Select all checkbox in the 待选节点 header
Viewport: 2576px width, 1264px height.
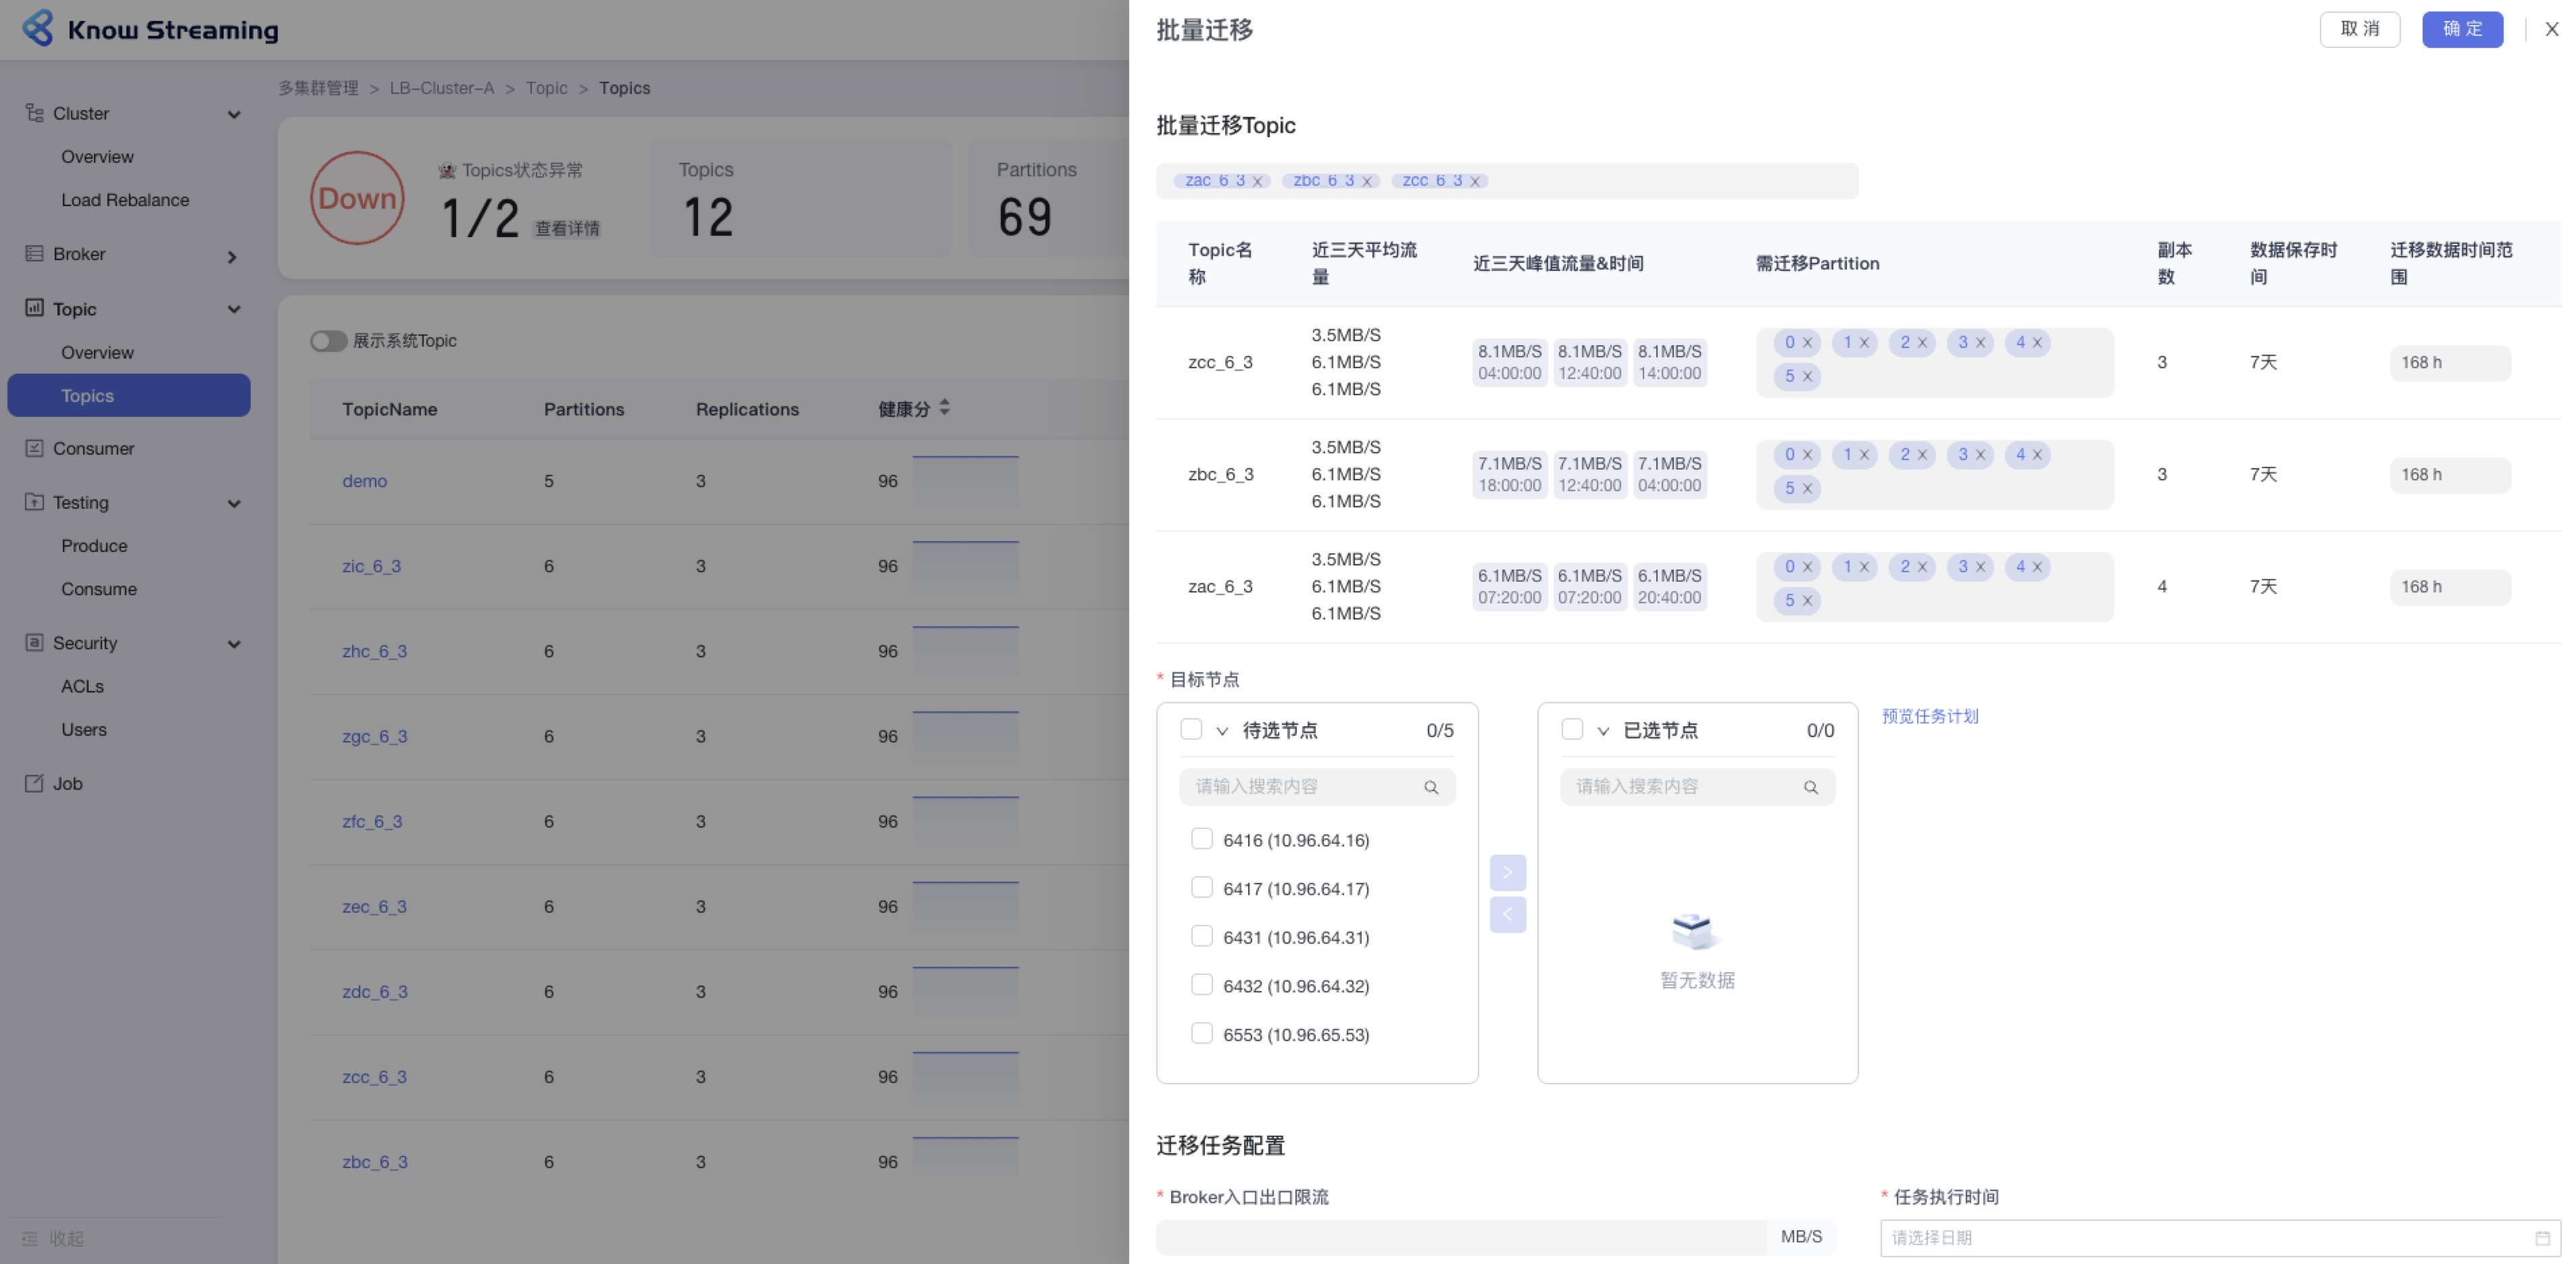click(x=1190, y=730)
